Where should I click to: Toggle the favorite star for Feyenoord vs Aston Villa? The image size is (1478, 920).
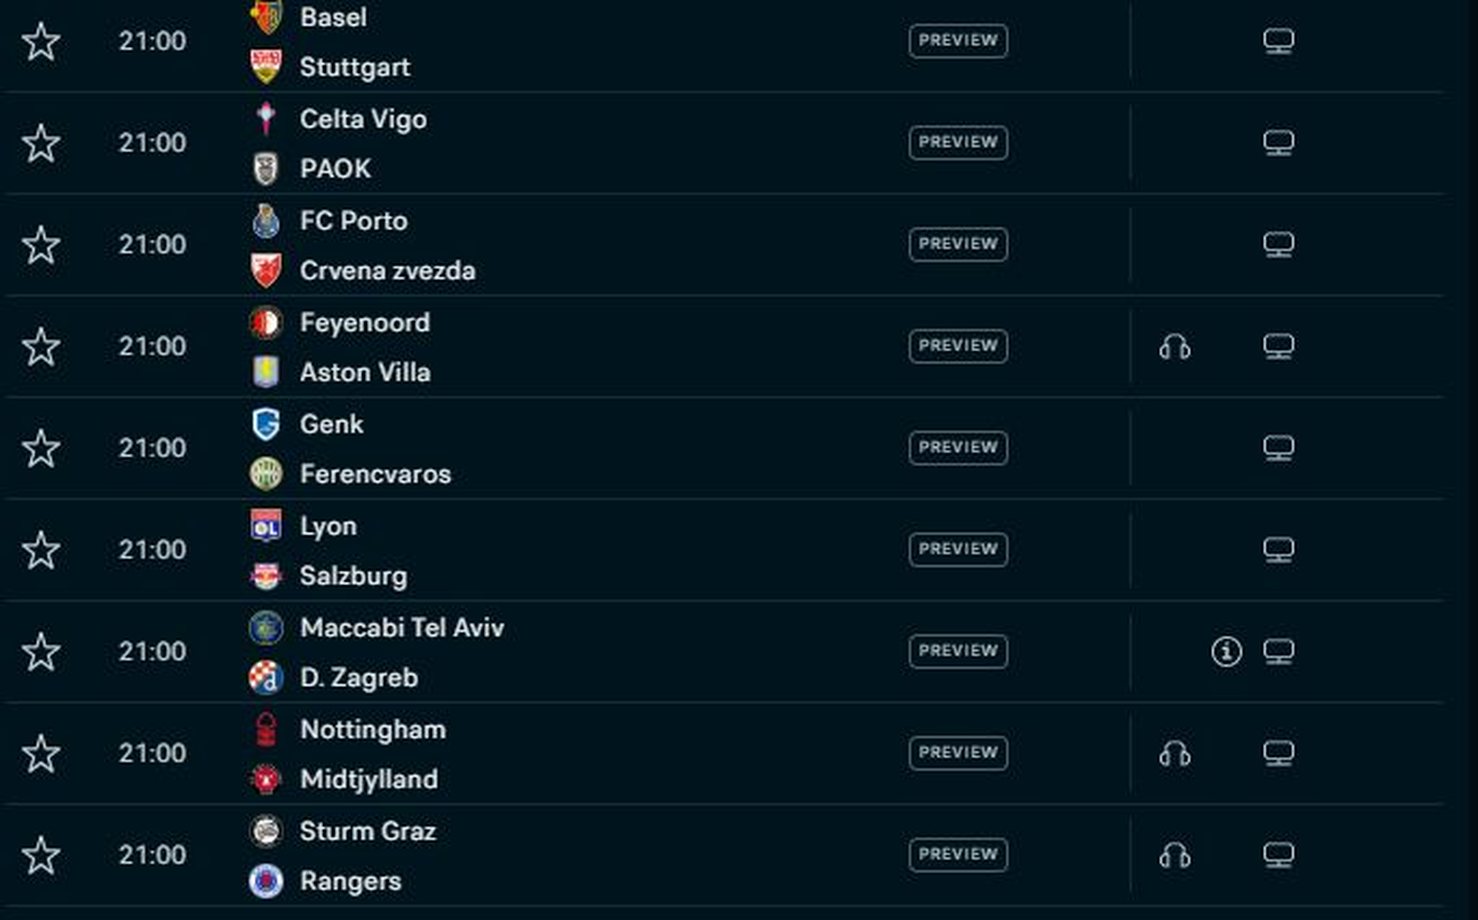tap(41, 347)
